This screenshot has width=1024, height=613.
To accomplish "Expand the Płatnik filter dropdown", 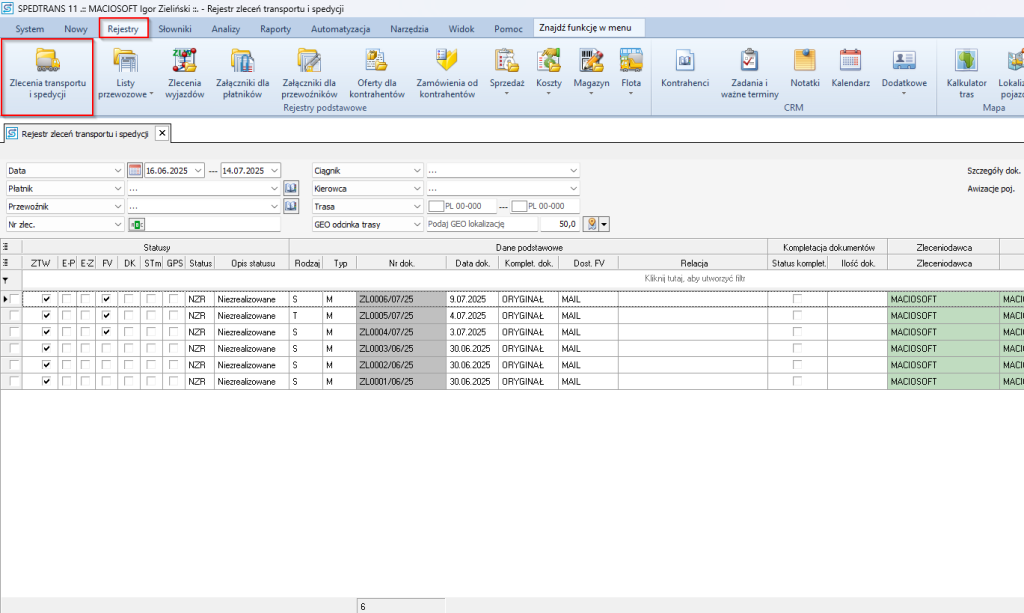I will pos(118,188).
